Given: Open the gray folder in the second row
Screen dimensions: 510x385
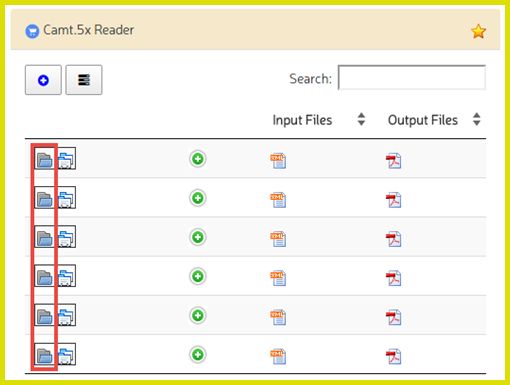Looking at the screenshot, I should 44,198.
